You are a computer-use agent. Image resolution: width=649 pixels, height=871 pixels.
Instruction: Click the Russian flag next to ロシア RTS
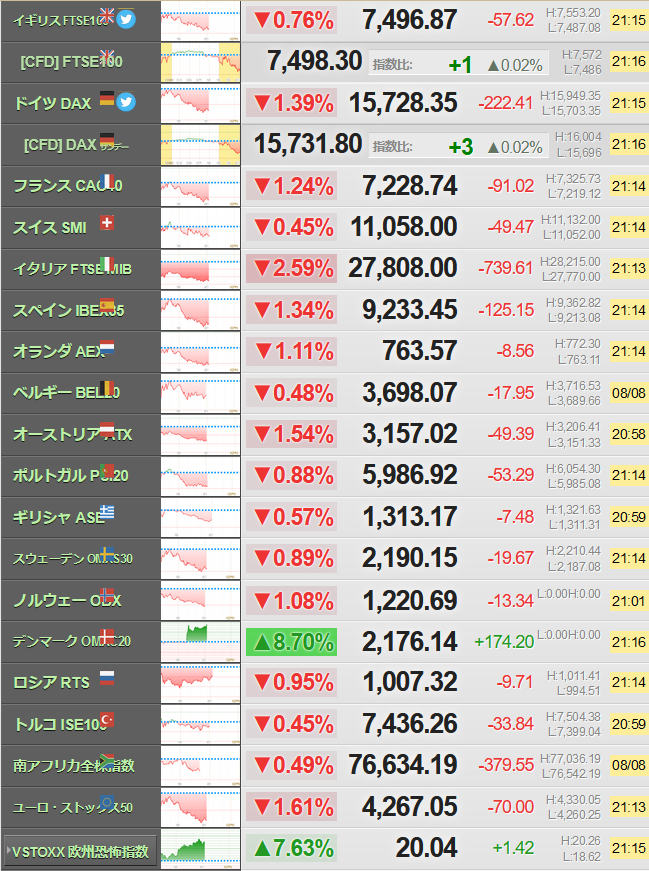click(x=107, y=678)
